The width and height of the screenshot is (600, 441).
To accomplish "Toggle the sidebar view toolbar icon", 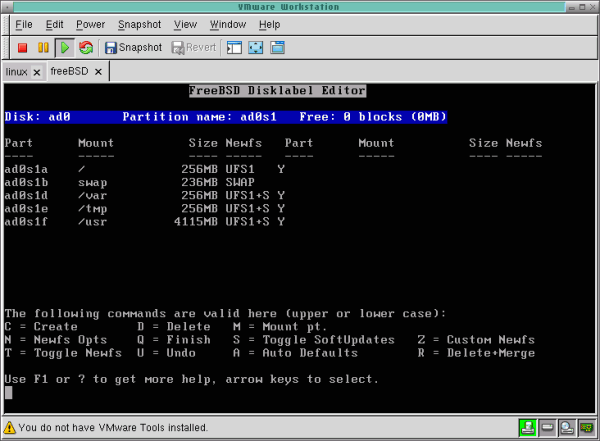I will tap(234, 48).
